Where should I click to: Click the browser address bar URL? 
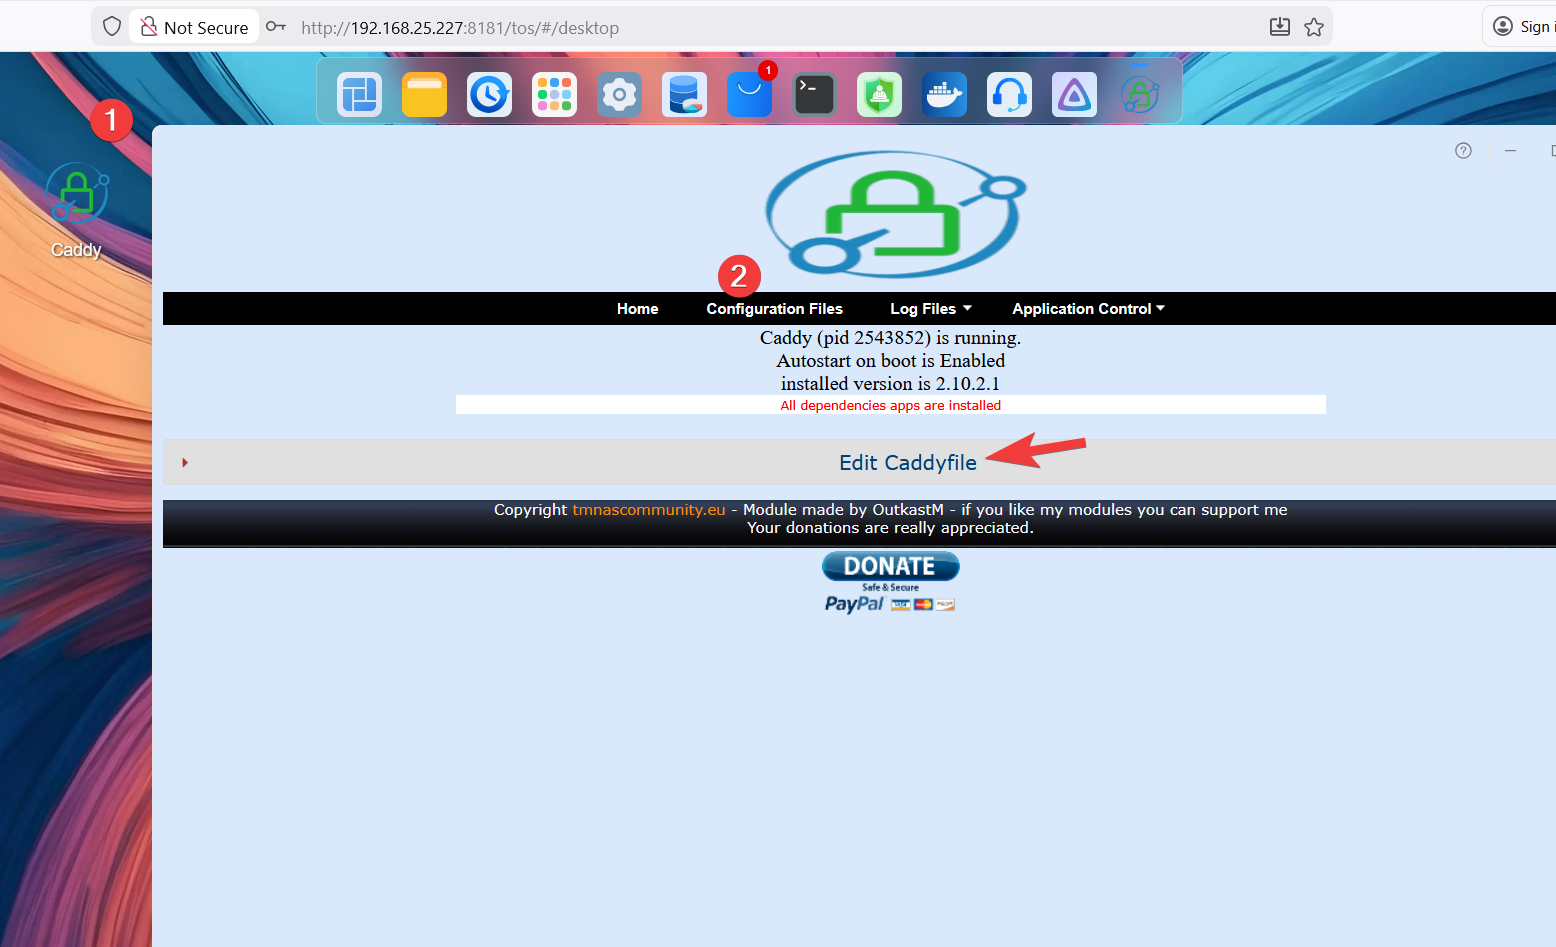click(460, 28)
